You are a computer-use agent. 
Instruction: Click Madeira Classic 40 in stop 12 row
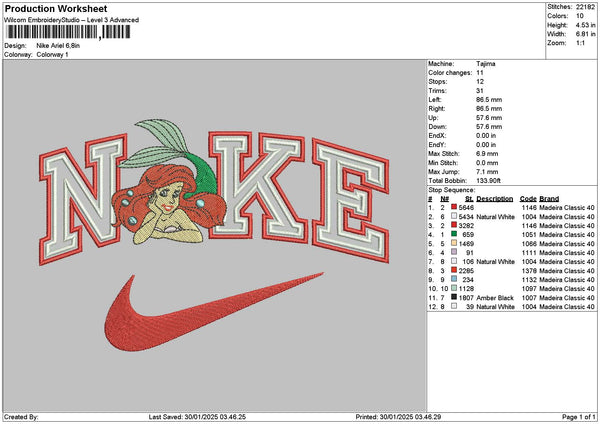(x=567, y=307)
